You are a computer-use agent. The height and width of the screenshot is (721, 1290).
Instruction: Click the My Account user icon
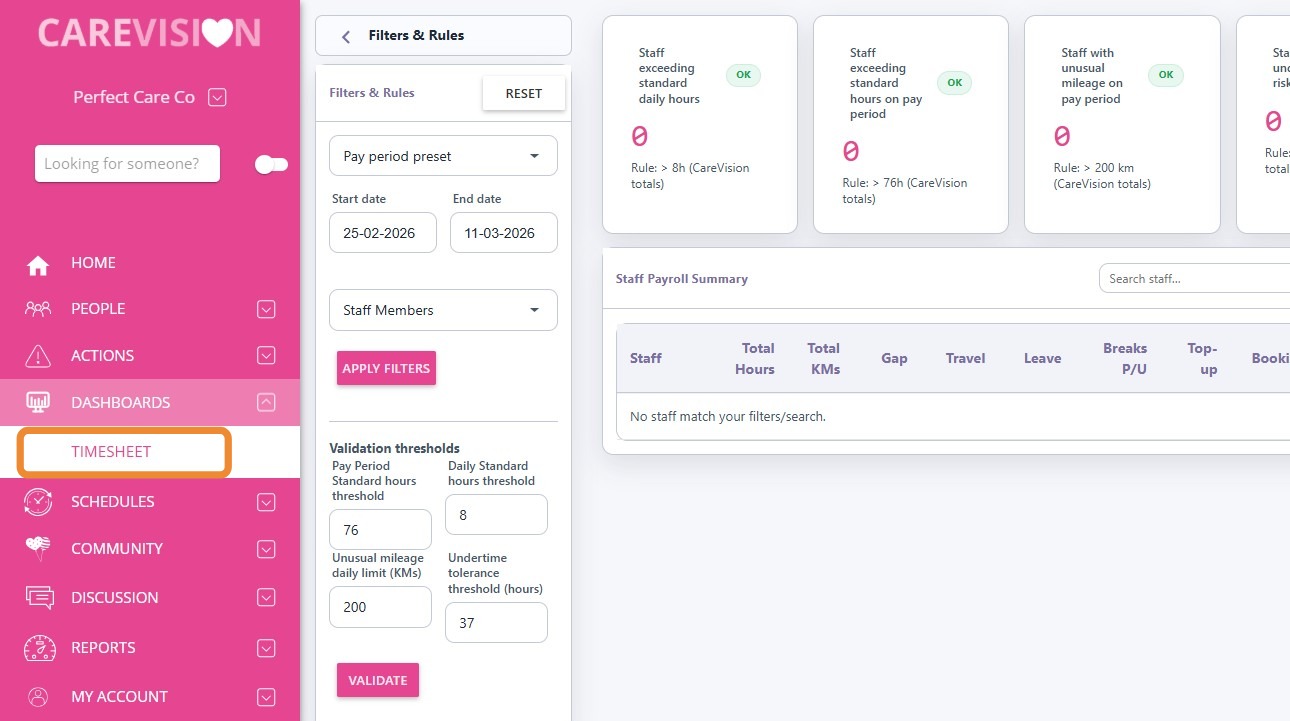pos(38,697)
